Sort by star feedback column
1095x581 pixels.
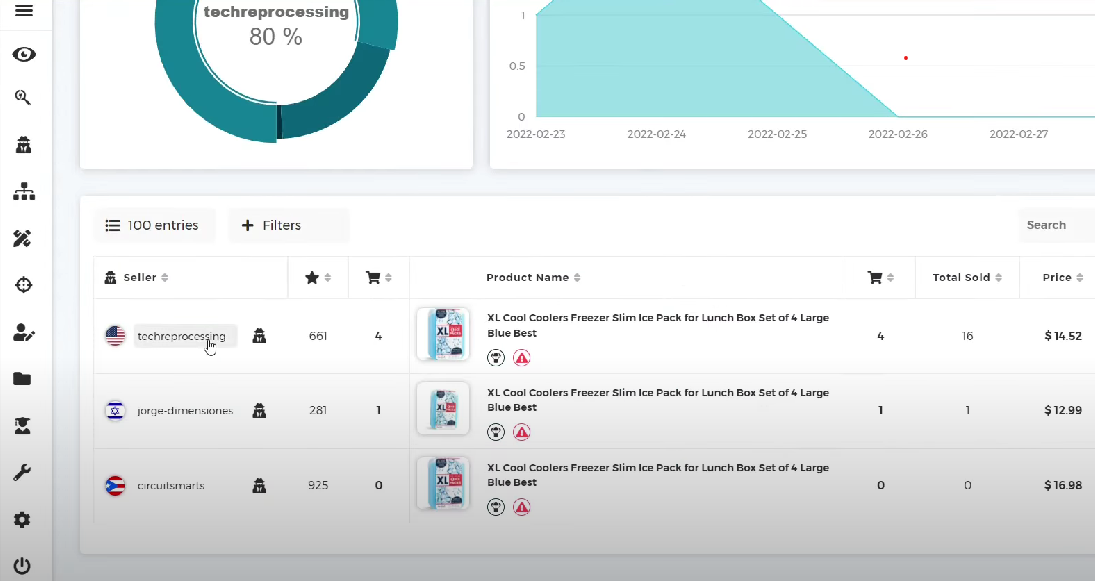(318, 277)
